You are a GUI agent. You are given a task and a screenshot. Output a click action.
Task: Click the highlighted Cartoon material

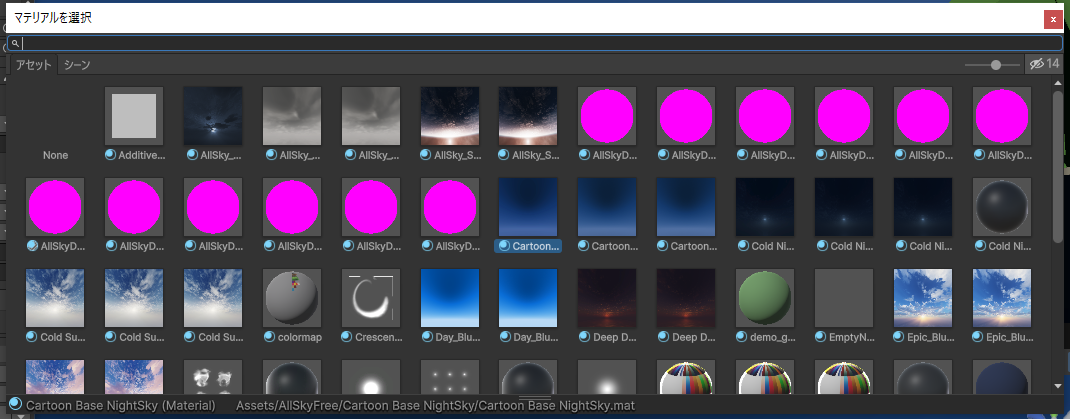[529, 207]
